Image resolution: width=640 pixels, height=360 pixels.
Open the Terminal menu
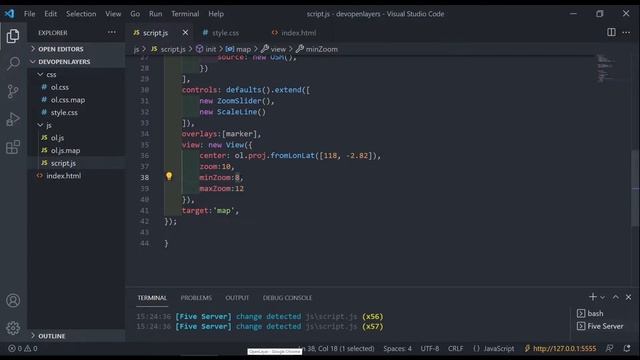click(x=185, y=13)
